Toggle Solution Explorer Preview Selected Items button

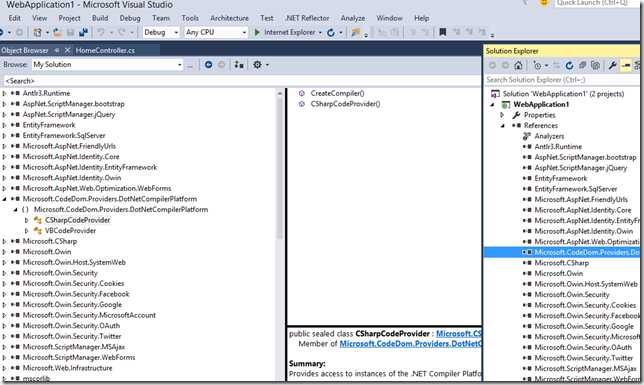[626, 65]
